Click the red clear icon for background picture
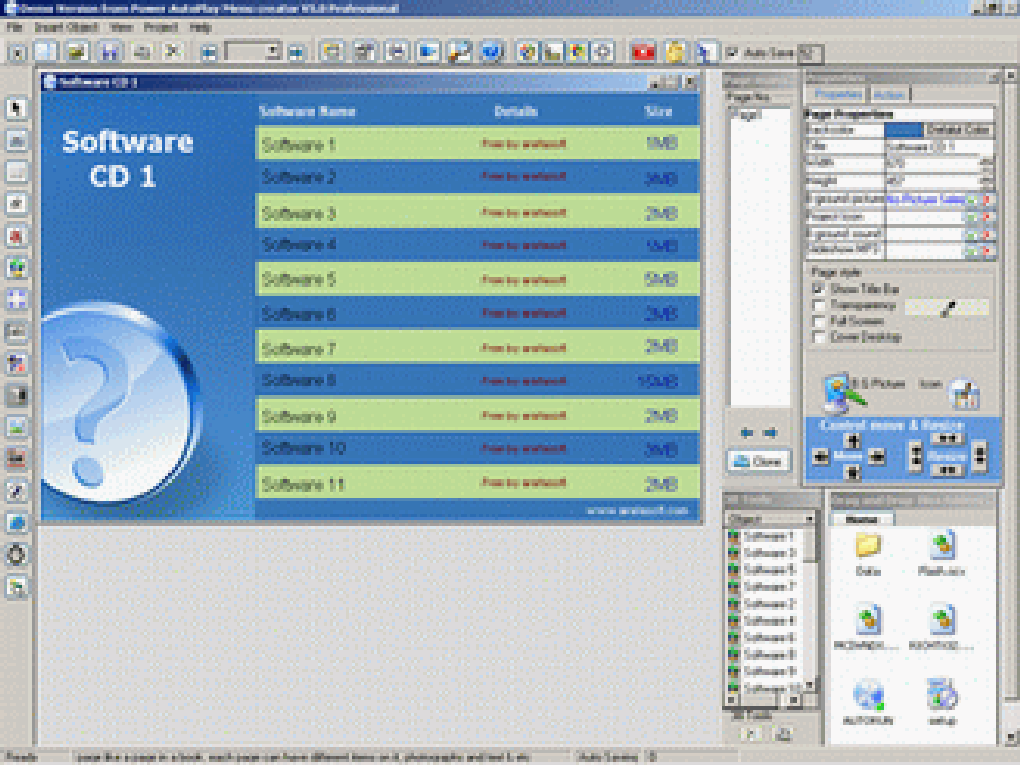This screenshot has width=1020, height=765. tap(987, 200)
